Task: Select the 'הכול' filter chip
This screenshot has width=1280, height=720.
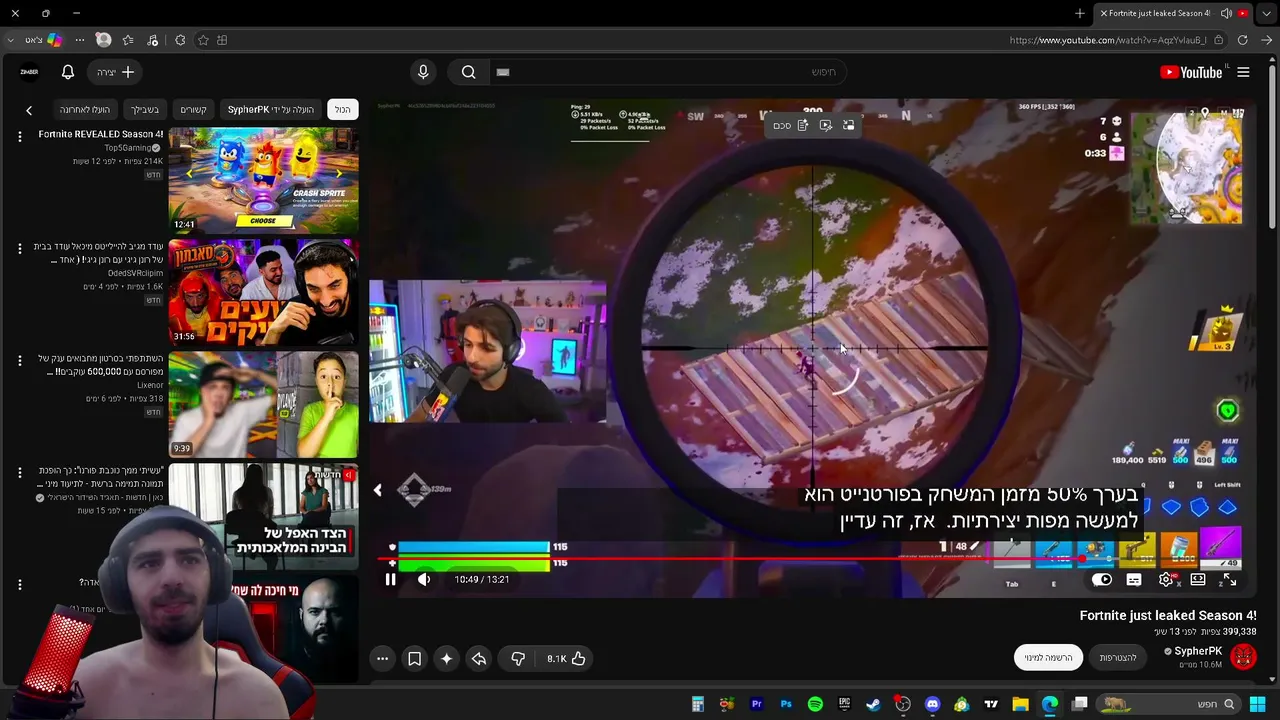Action: pyautogui.click(x=342, y=109)
